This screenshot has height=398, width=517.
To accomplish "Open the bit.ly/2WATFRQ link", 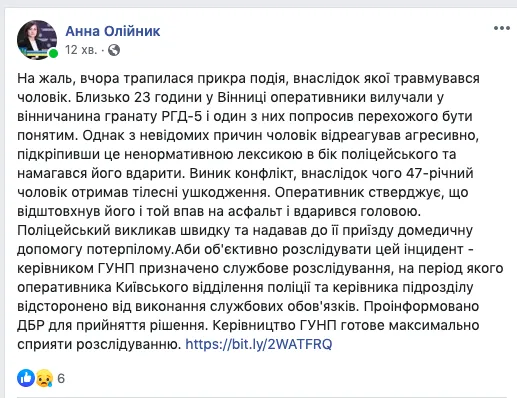I will coord(259,344).
